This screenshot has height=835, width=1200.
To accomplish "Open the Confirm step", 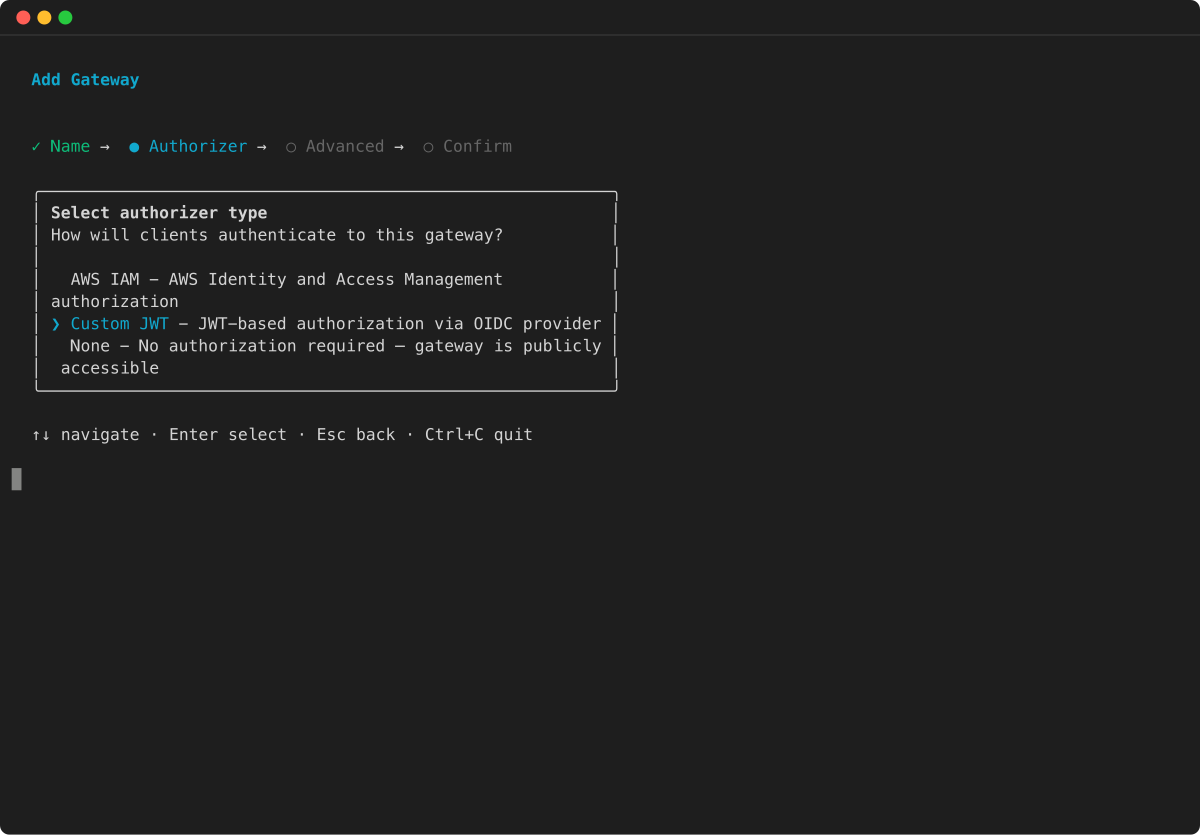I will pyautogui.click(x=477, y=146).
